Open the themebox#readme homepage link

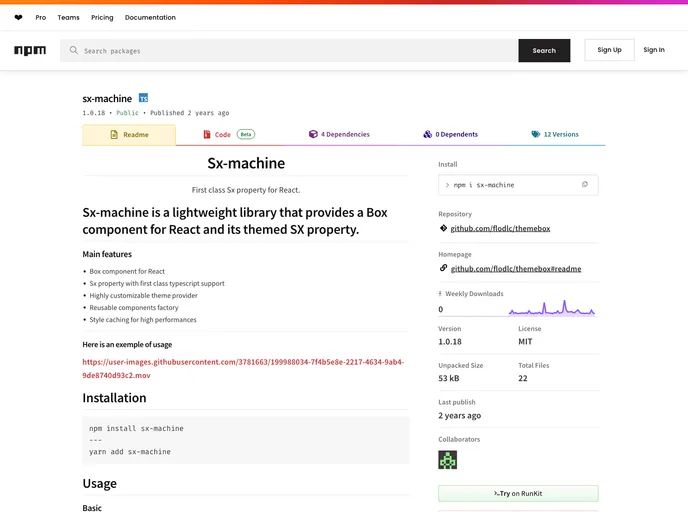click(x=516, y=269)
